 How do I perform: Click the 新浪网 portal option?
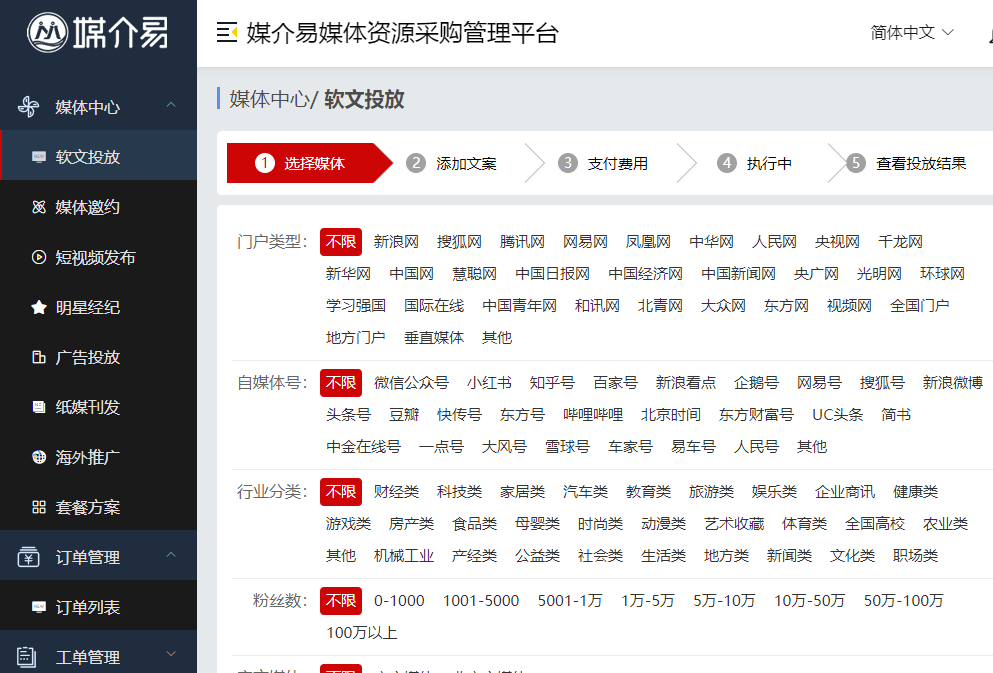coord(396,242)
